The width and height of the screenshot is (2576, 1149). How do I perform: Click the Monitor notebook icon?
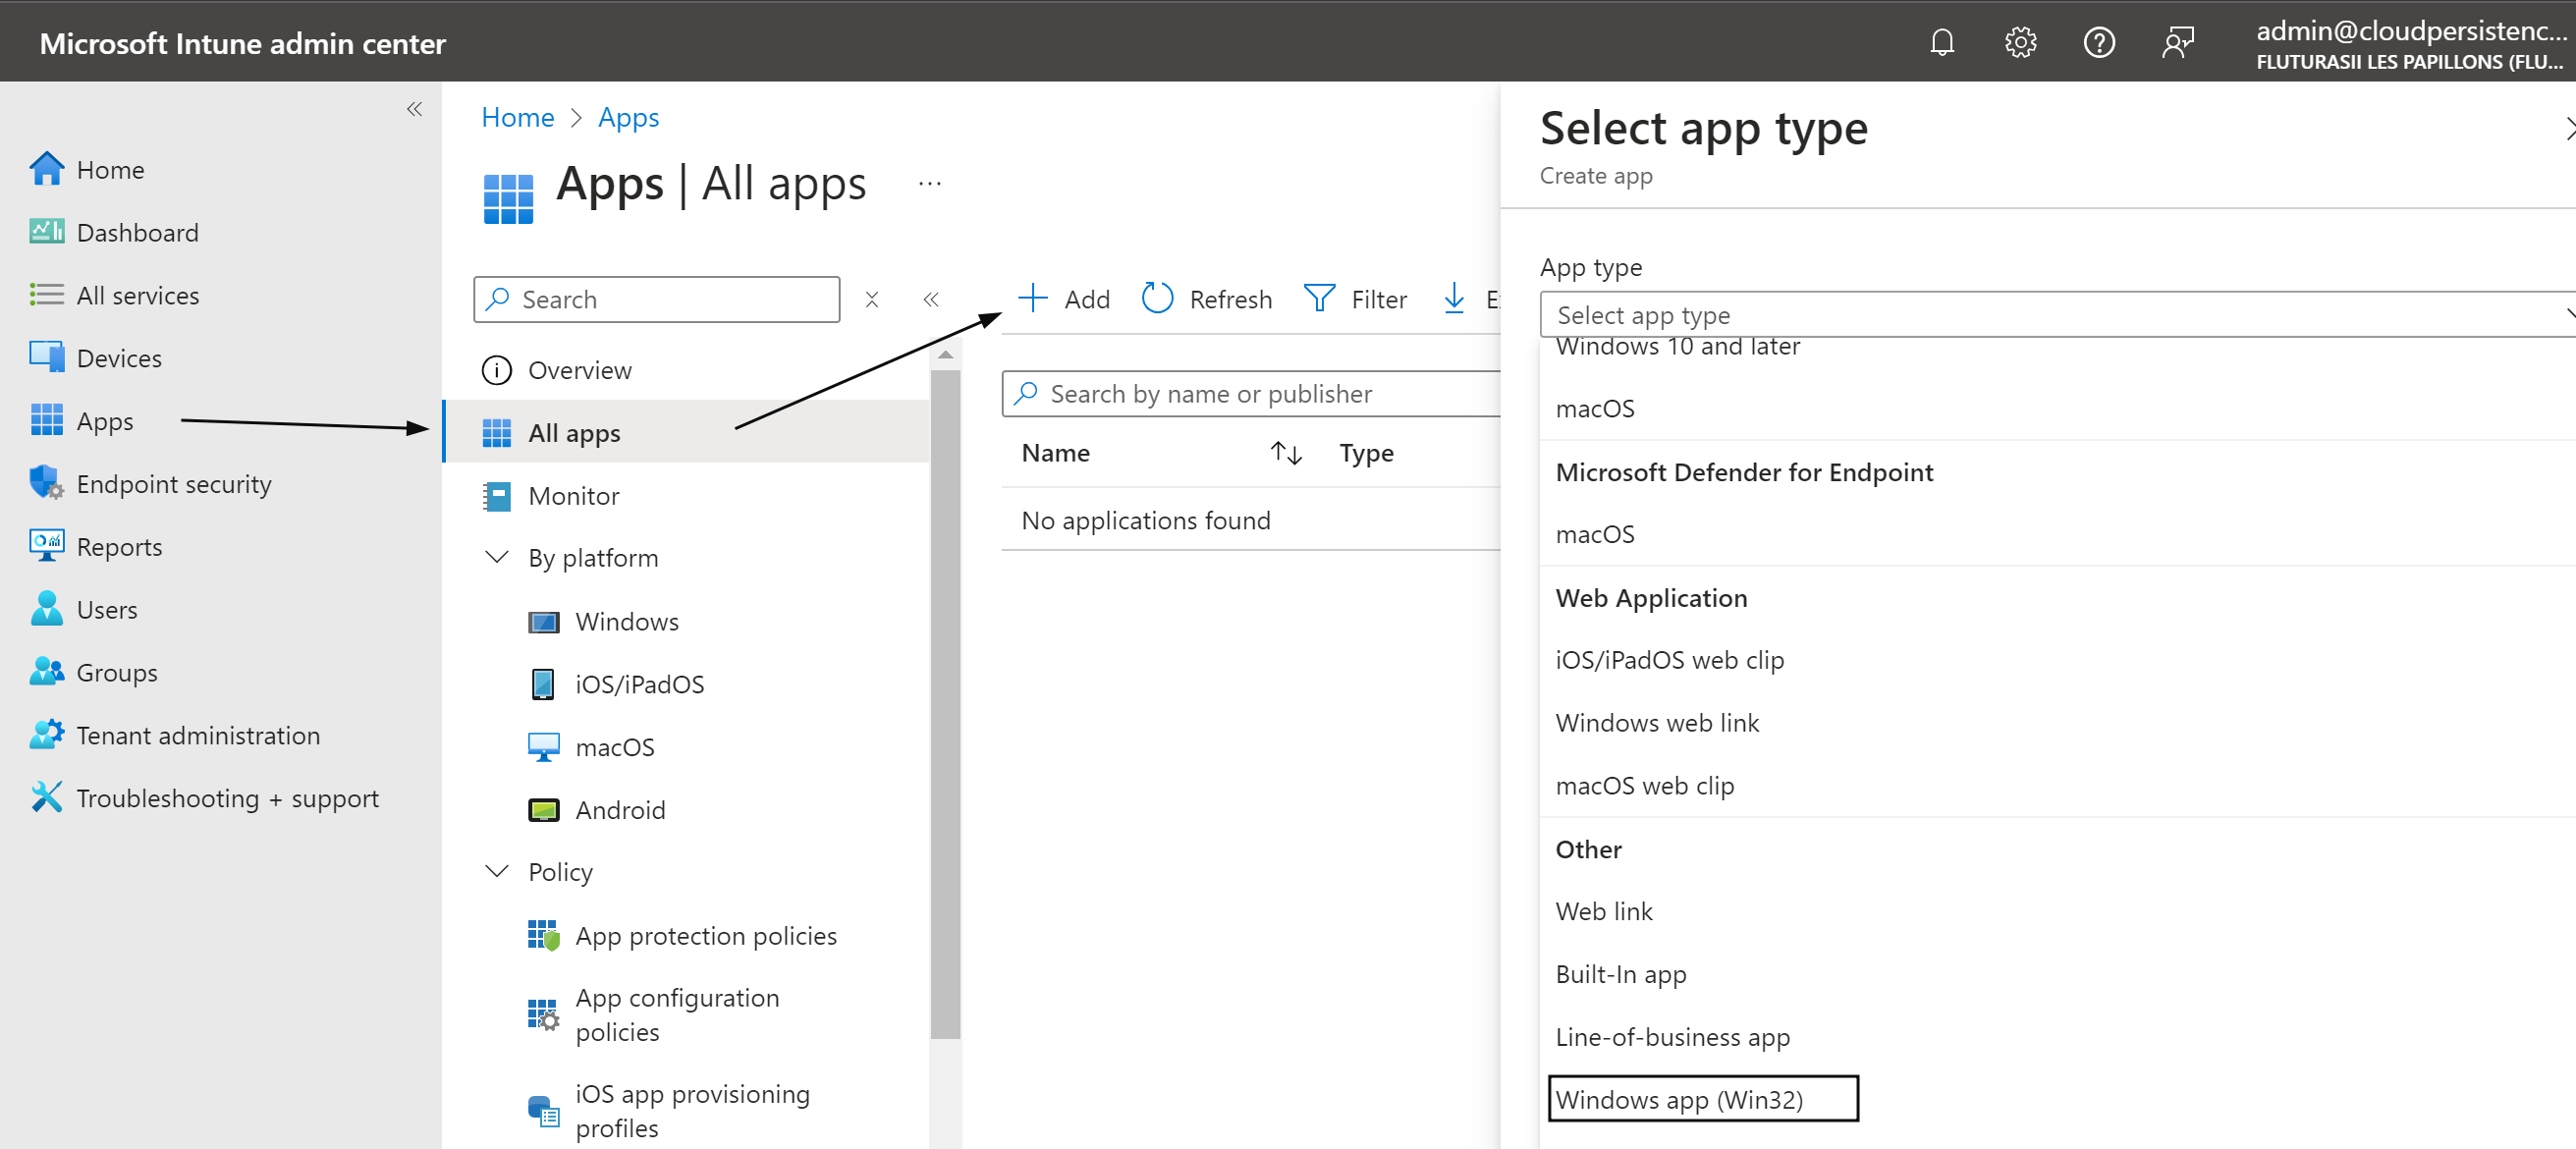(497, 496)
